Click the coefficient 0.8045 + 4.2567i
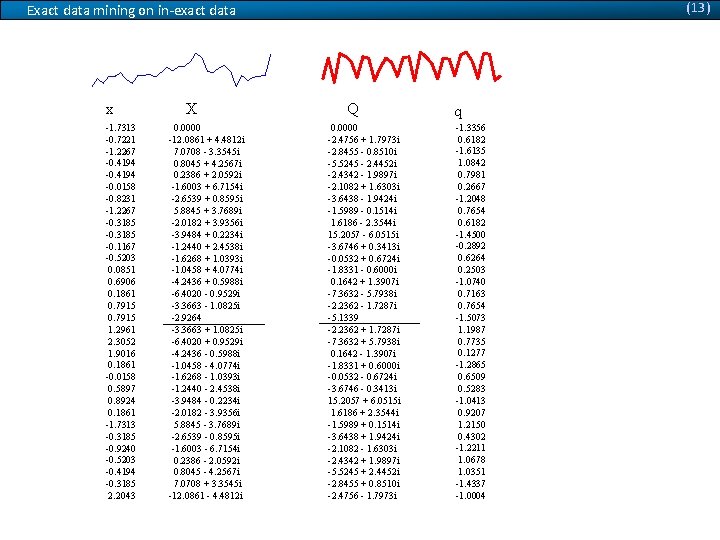This screenshot has height=540, width=720. pyautogui.click(x=208, y=163)
